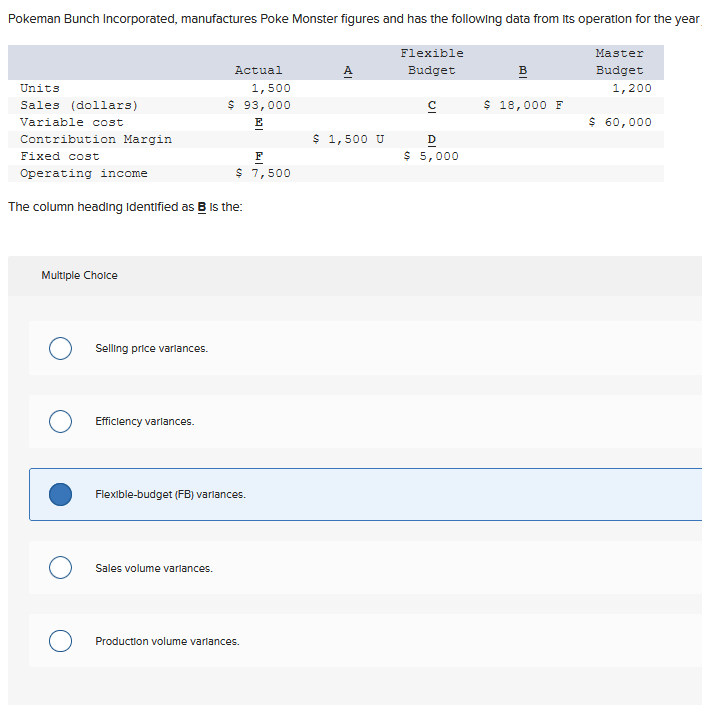702x705 pixels.
Task: Click placeholder F in Fixed cost row
Action: pos(259,156)
